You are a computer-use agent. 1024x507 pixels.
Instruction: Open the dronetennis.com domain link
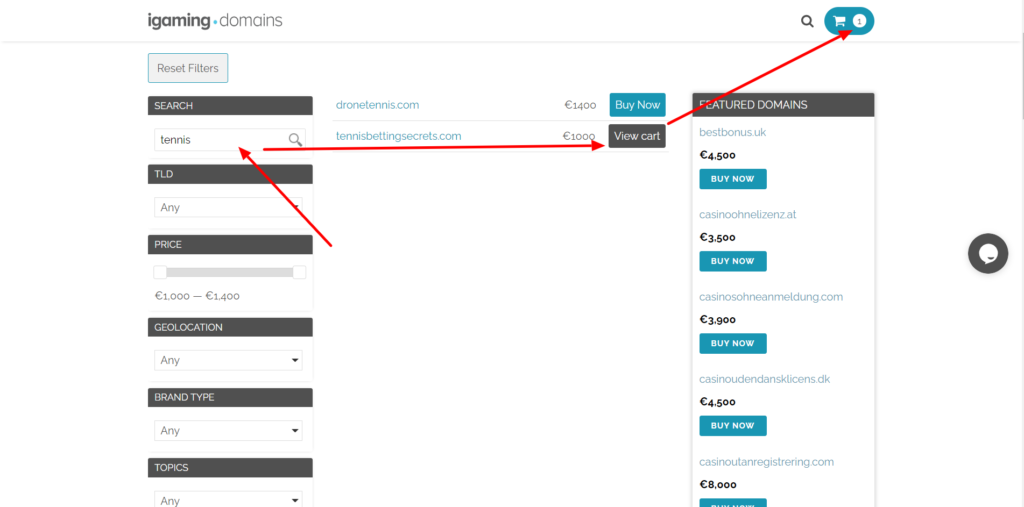coord(377,105)
